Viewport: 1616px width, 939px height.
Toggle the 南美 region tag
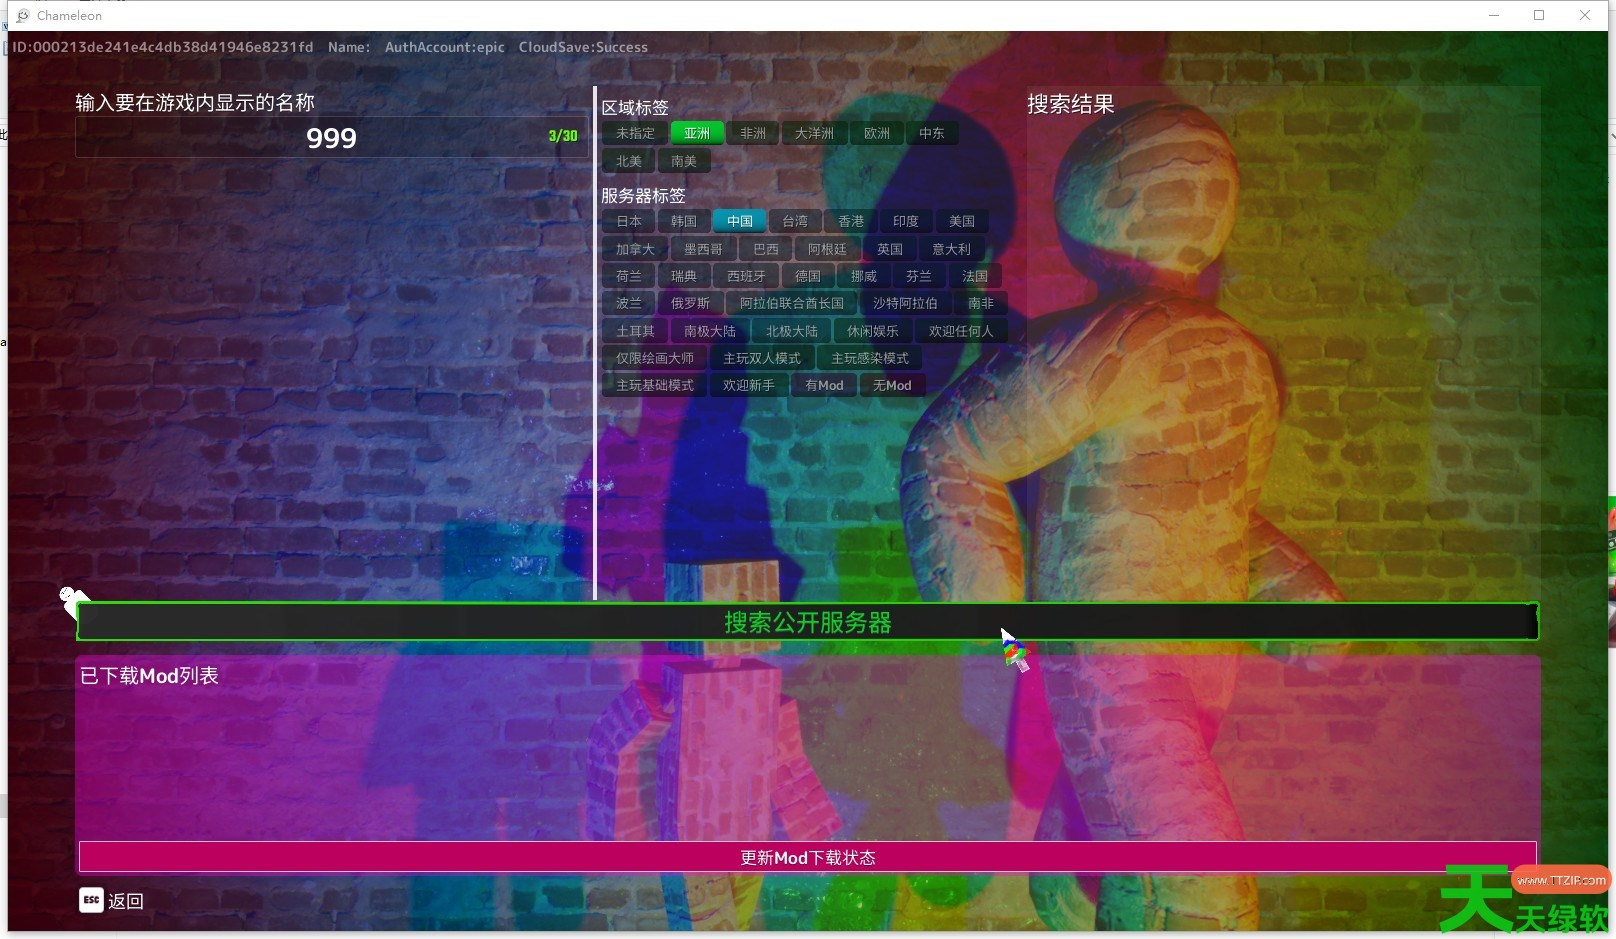[684, 161]
